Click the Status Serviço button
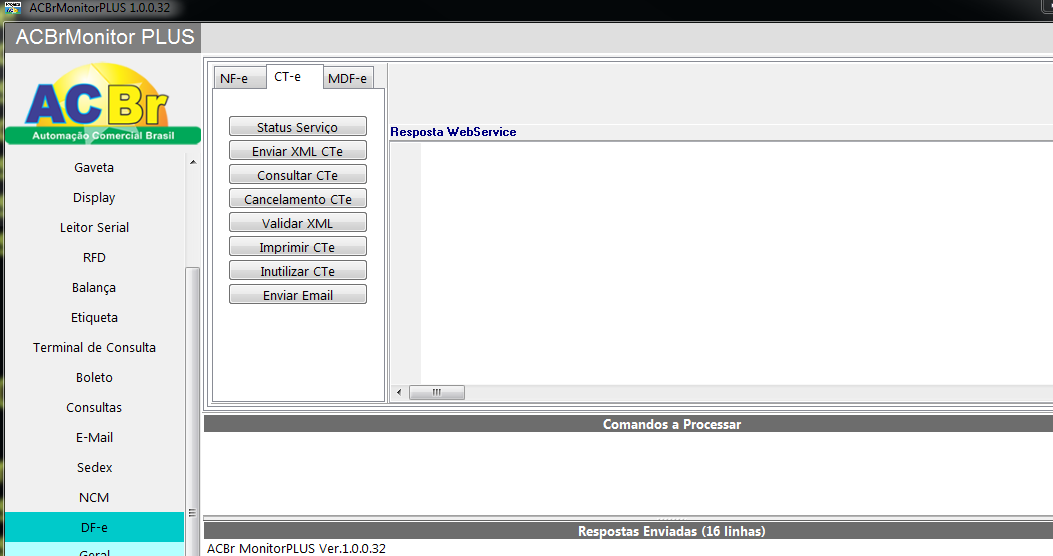Image resolution: width=1053 pixels, height=556 pixels. (x=297, y=127)
